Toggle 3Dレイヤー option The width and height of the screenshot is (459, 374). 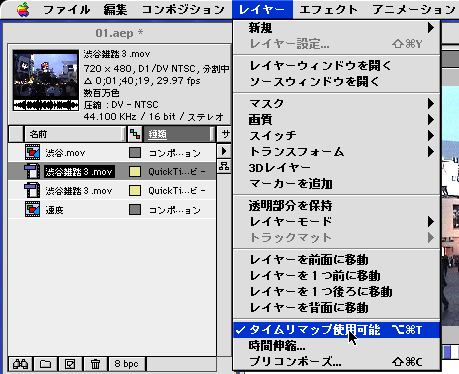tap(337, 168)
